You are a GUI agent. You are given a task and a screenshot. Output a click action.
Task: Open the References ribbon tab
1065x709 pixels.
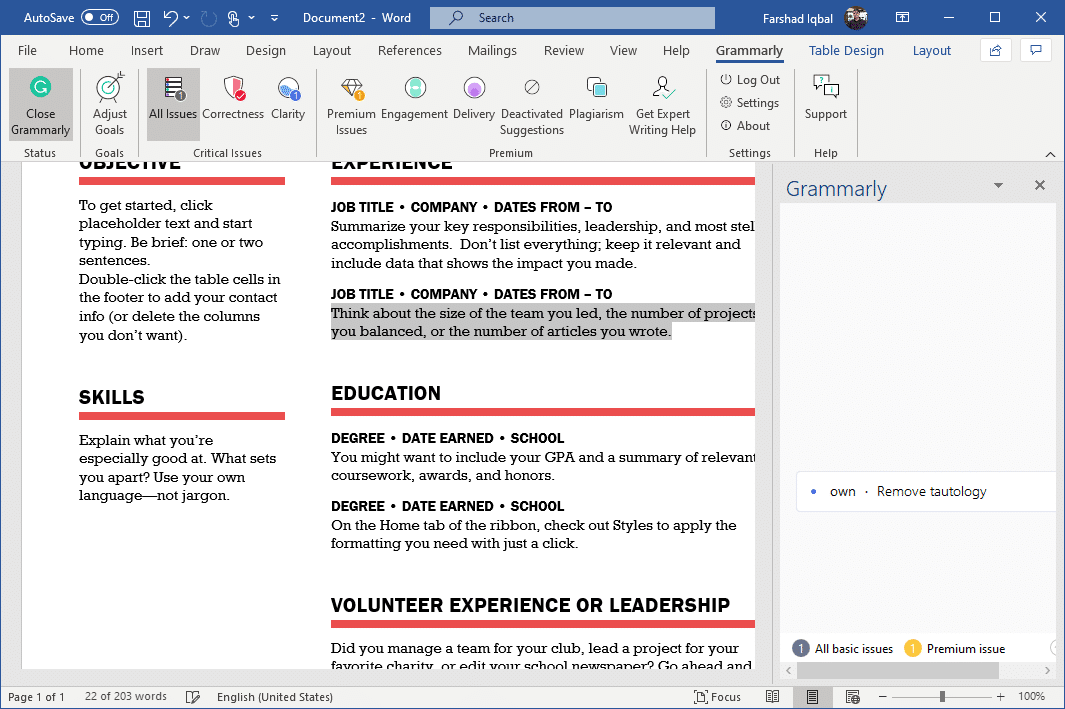pyautogui.click(x=409, y=50)
